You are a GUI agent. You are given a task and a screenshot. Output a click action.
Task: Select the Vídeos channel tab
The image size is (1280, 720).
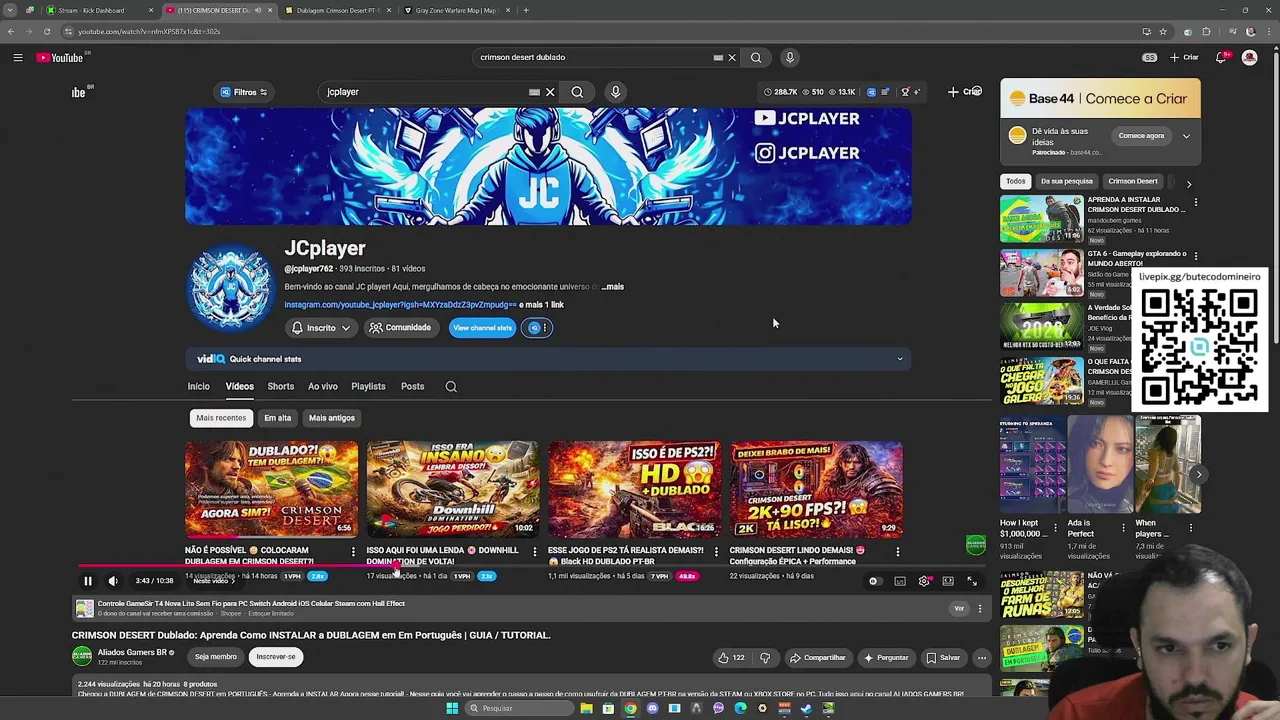(239, 386)
